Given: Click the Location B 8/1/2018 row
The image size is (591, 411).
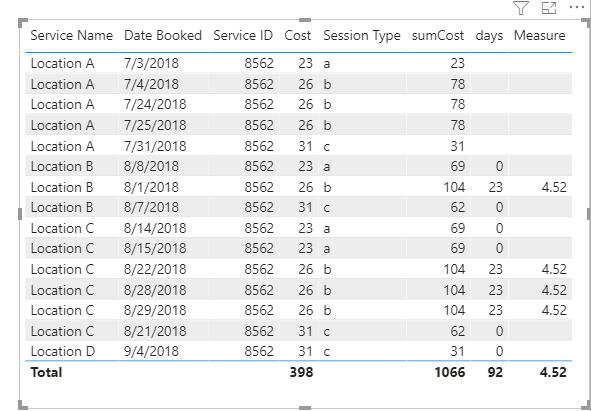Looking at the screenshot, I should 299,187.
